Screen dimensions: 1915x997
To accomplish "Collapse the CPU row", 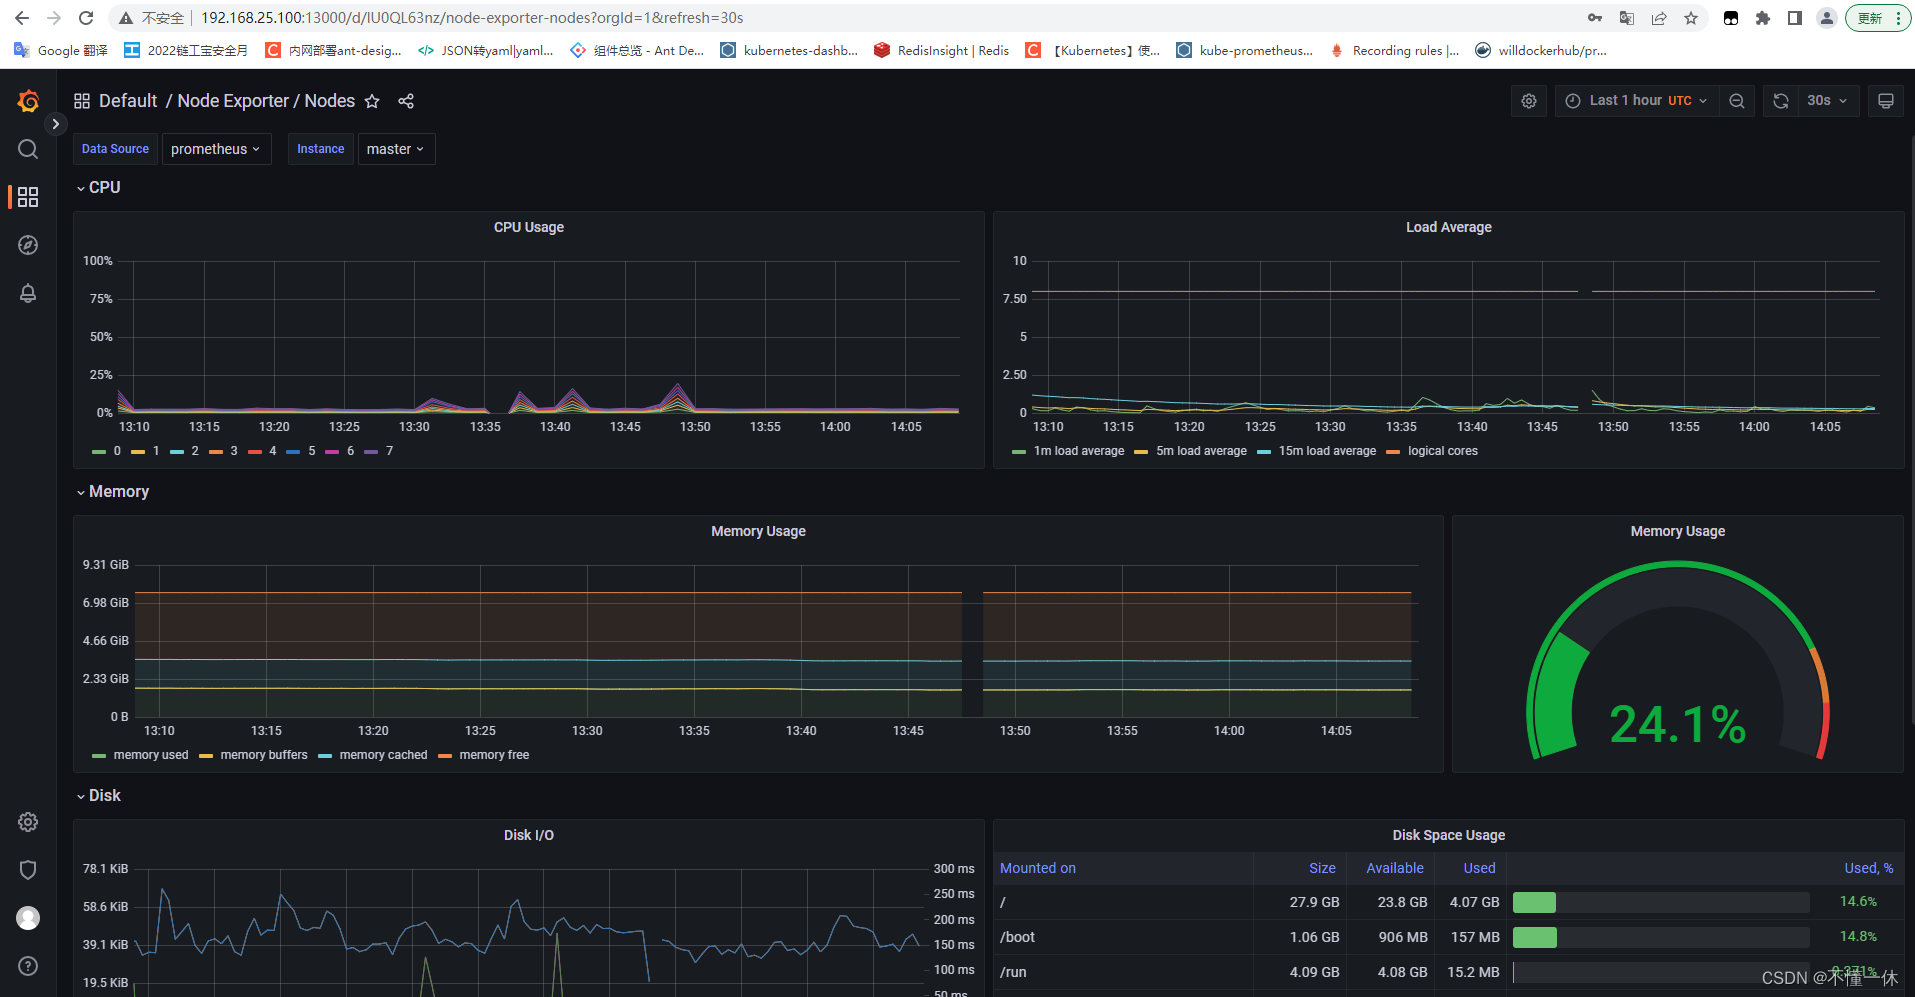I will pyautogui.click(x=98, y=187).
